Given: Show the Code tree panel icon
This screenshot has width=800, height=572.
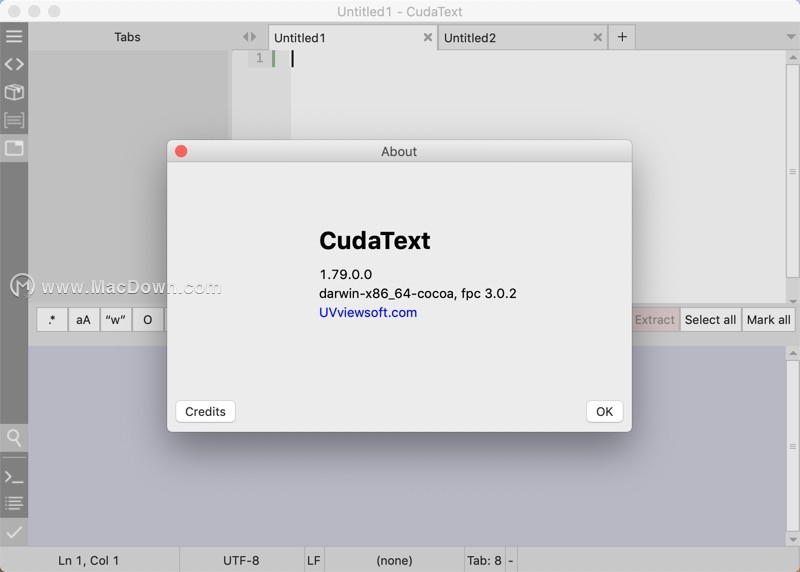Looking at the screenshot, I should click(14, 64).
